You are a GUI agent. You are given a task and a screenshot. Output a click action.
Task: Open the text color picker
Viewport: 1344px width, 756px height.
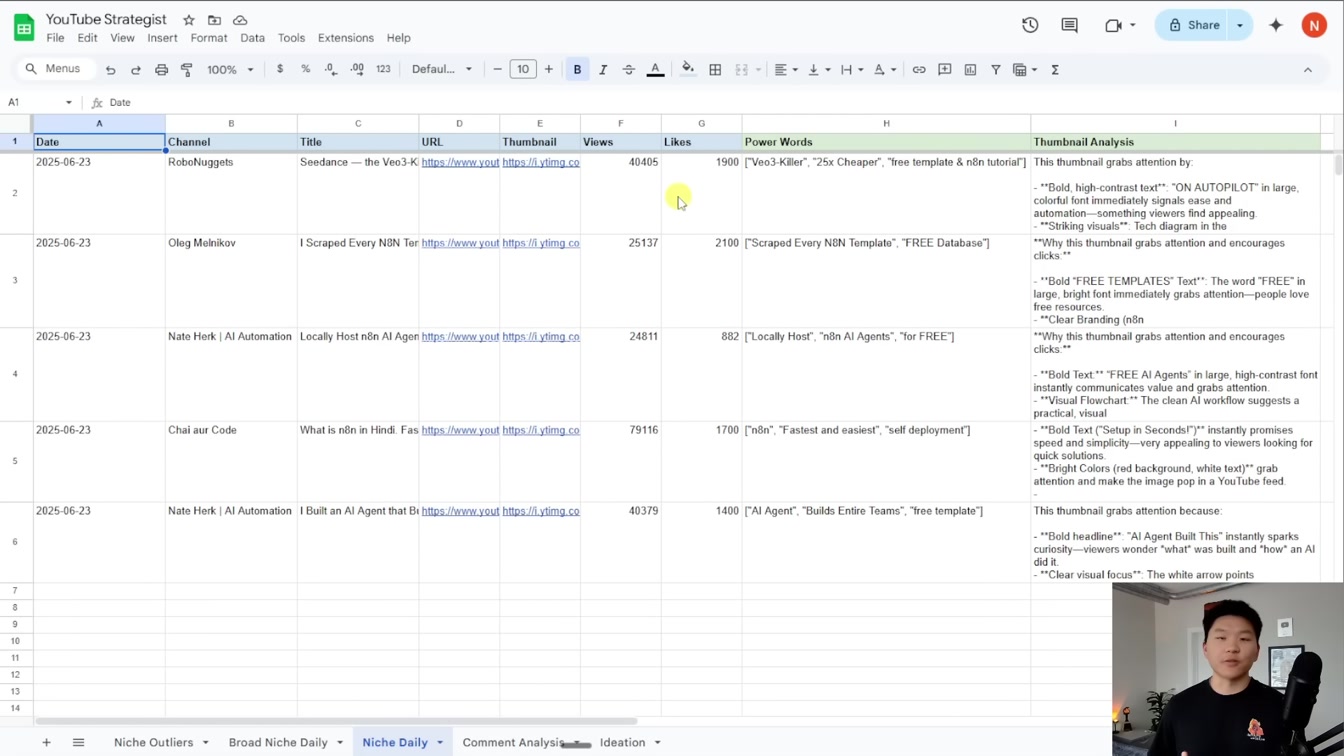coord(656,70)
